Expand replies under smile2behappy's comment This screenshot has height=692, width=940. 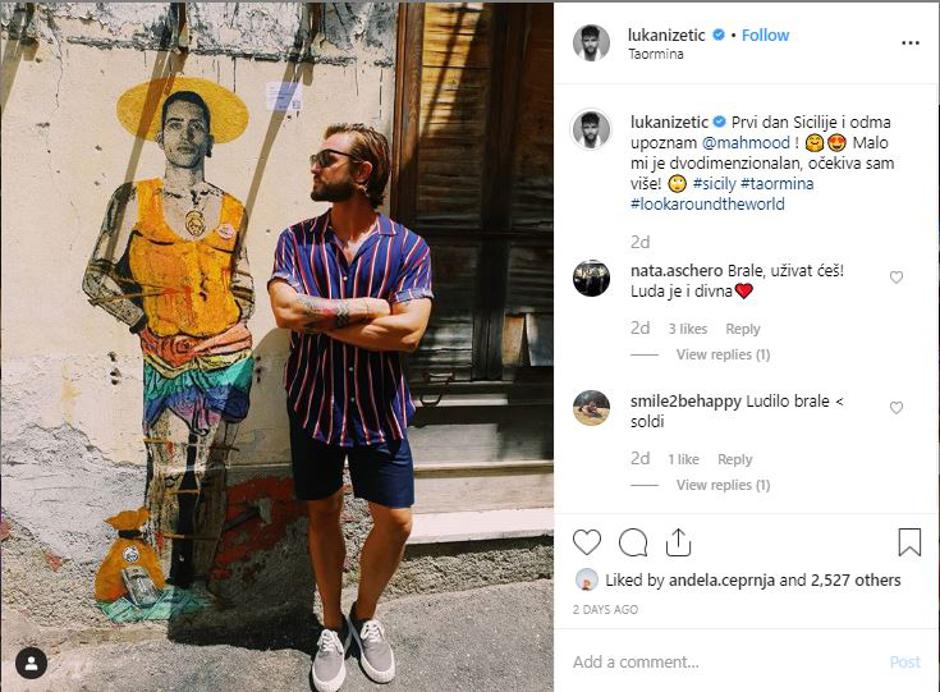pyautogui.click(x=723, y=485)
